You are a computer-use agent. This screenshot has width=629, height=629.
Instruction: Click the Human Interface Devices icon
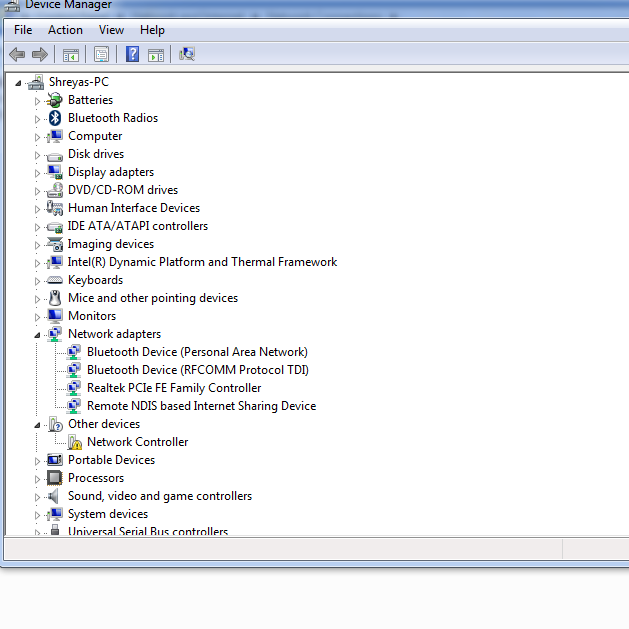pos(55,208)
